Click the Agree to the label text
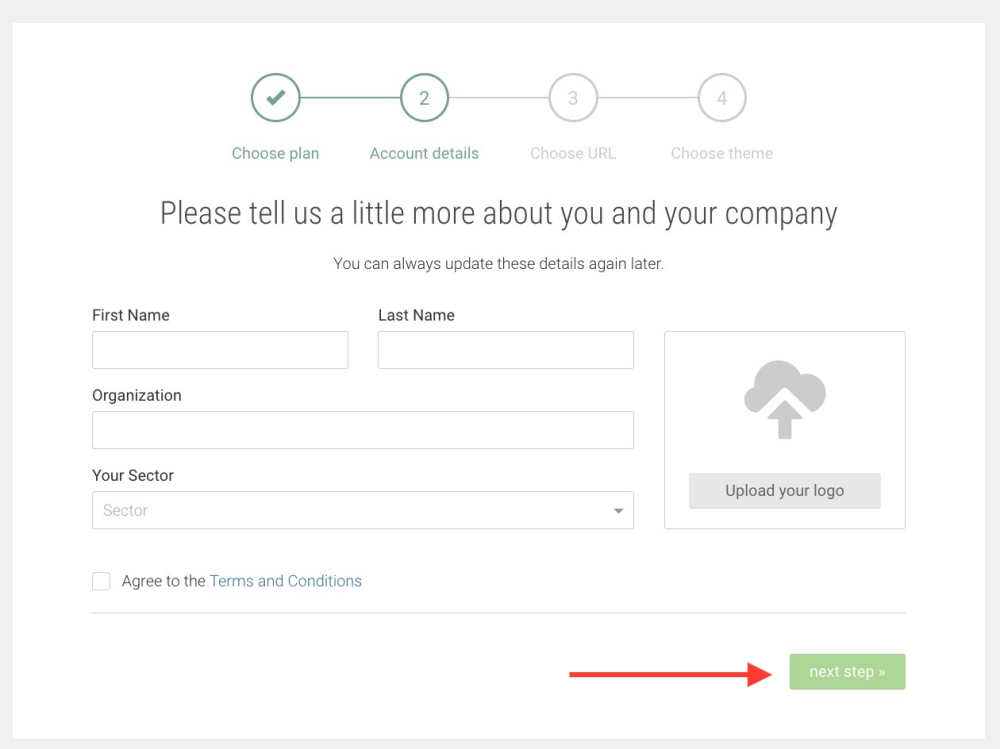The height and width of the screenshot is (749, 1000). (164, 581)
